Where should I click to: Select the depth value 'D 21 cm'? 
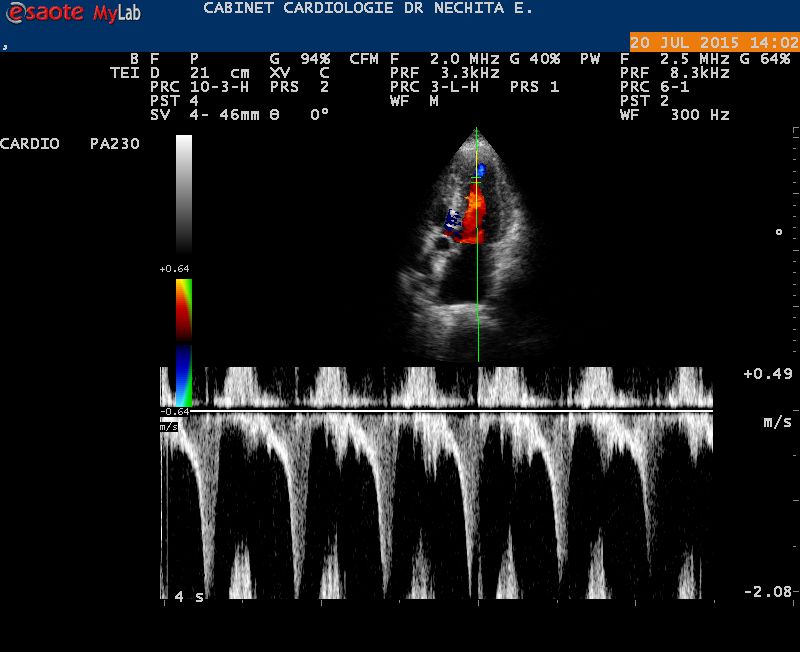(x=199, y=73)
